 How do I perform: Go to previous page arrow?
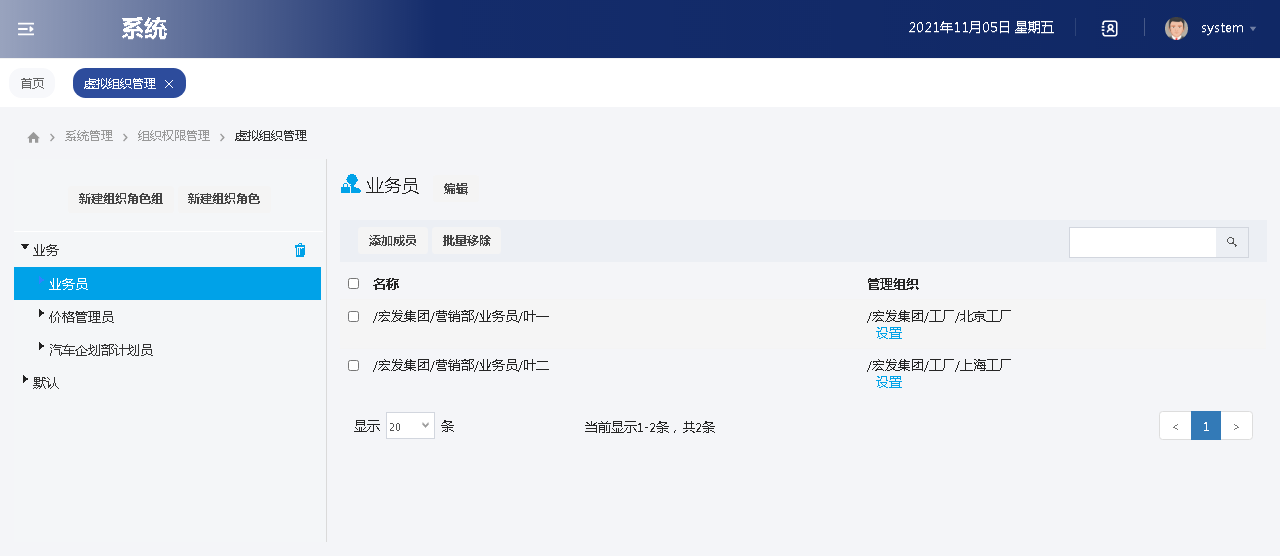pyautogui.click(x=1175, y=427)
